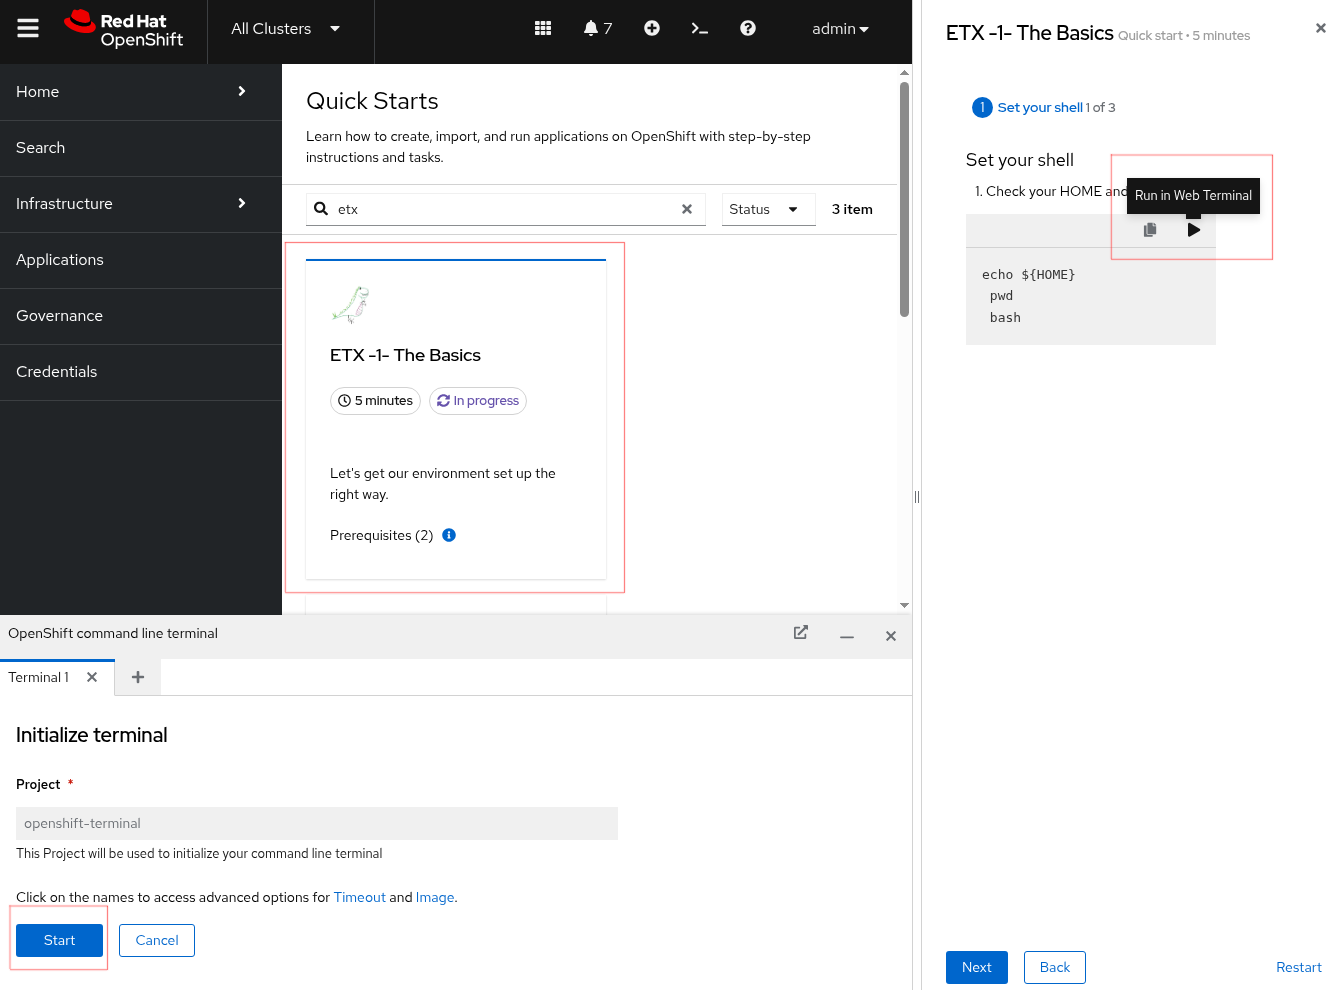Open the help question mark menu
1343x990 pixels.
click(x=748, y=29)
